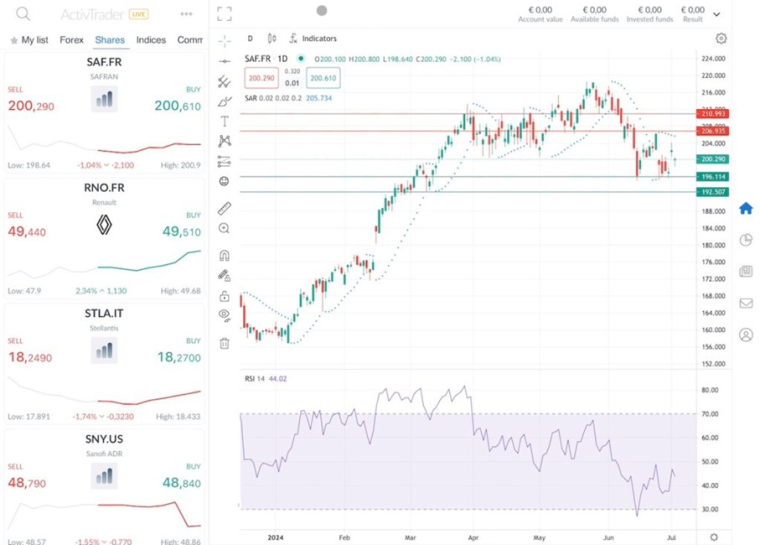Click the trash icon to remove drawings

coord(225,343)
